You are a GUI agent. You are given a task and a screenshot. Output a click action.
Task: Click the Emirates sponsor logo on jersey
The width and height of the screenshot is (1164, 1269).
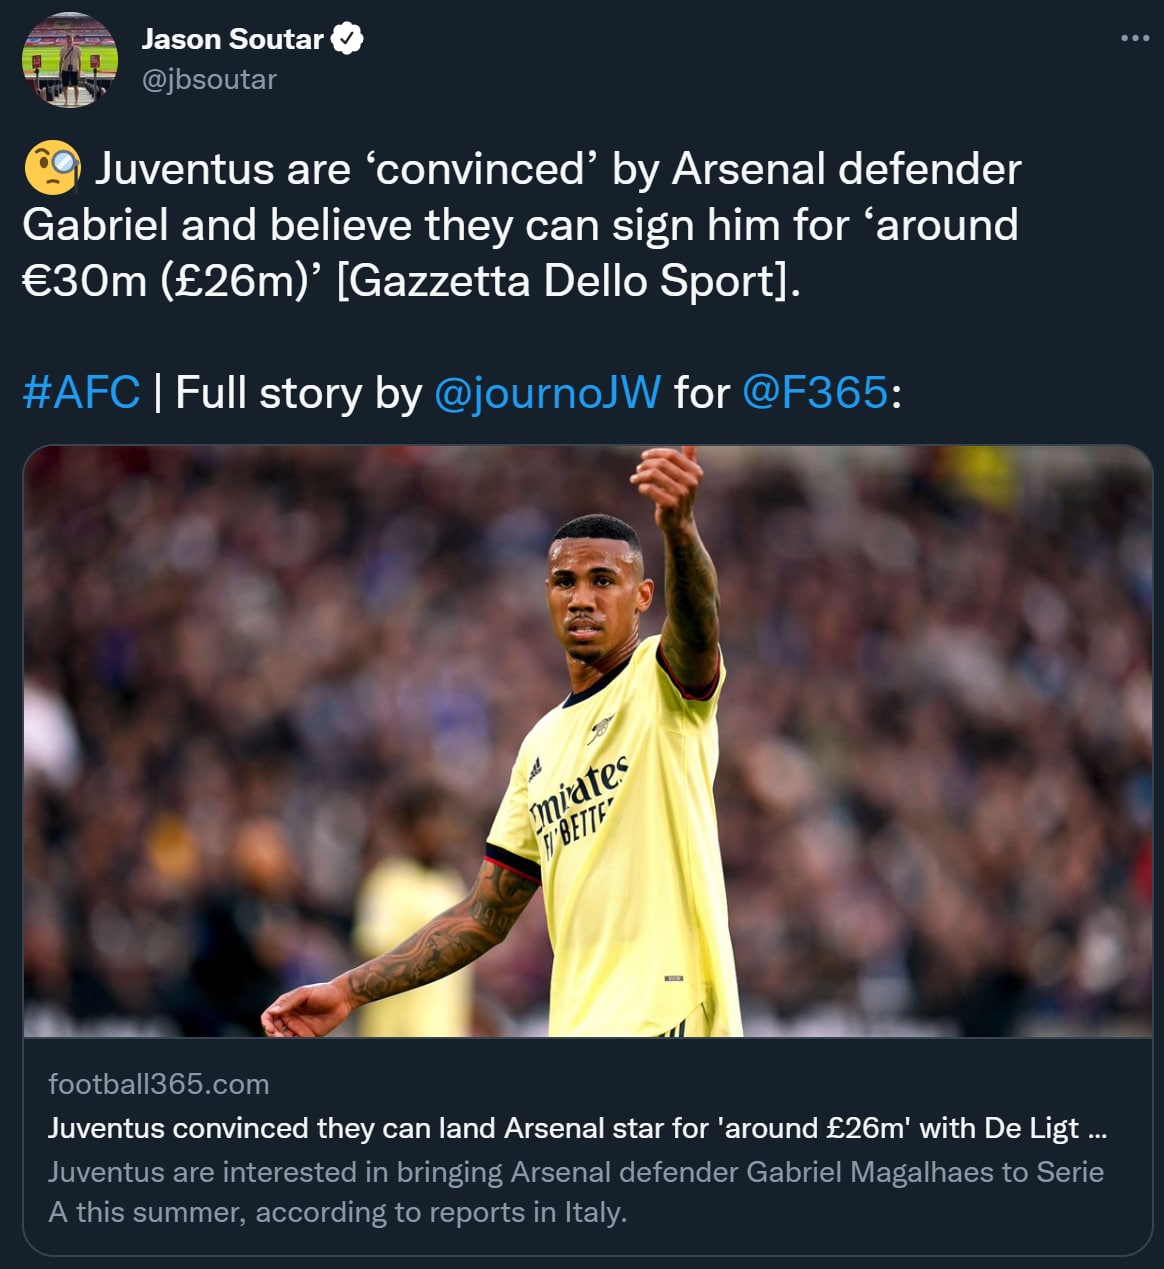point(578,802)
